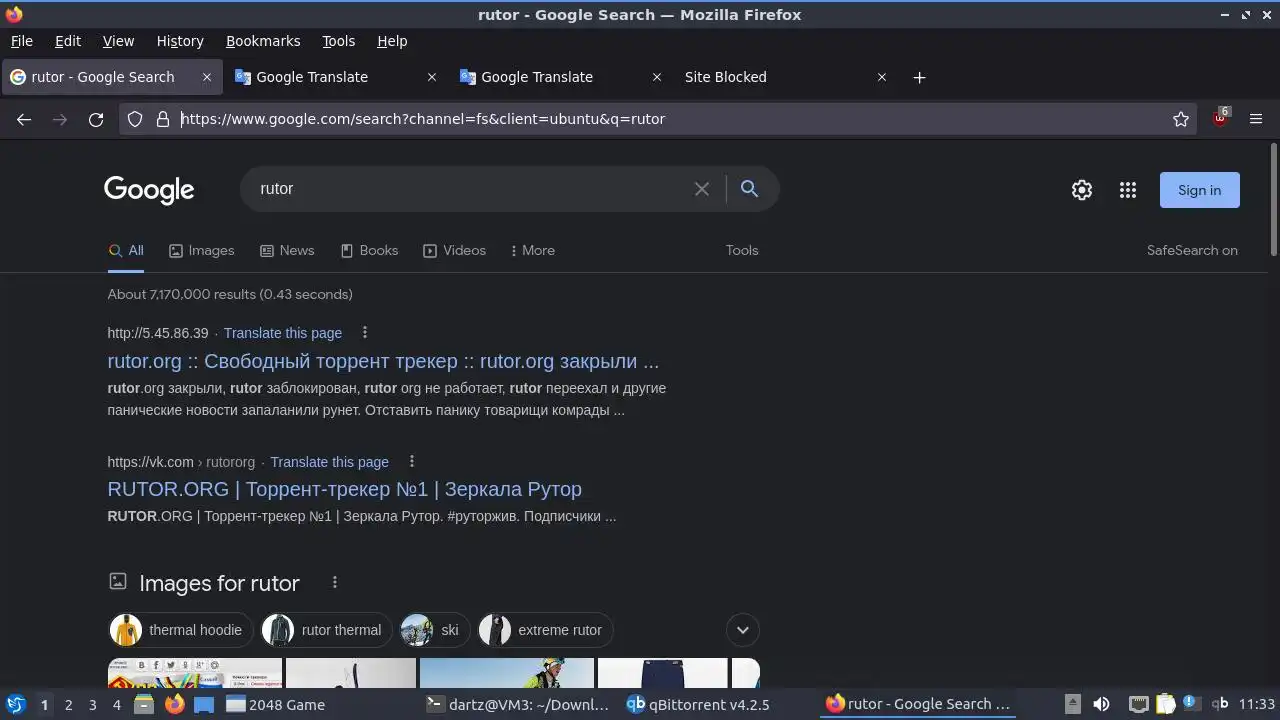Open the SafeSearch on setting

point(1192,251)
